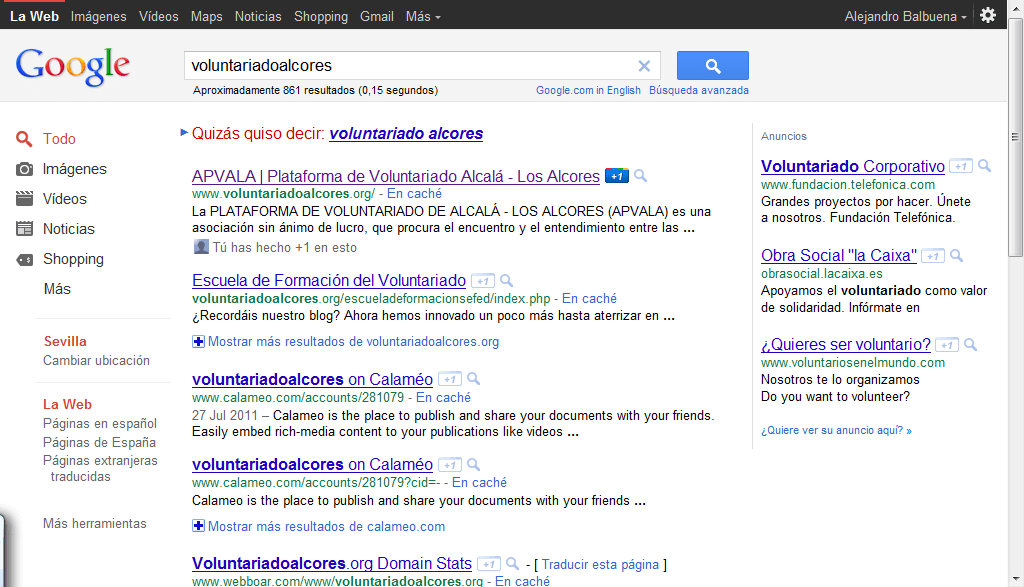
Task: Toggle +1 on Escuela de Formación result
Action: pyautogui.click(x=483, y=281)
